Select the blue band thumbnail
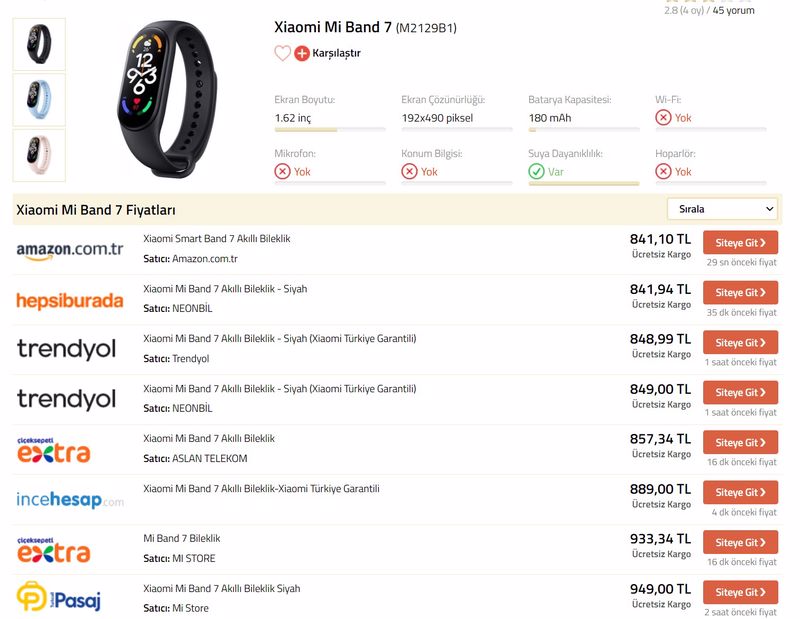 click(39, 100)
